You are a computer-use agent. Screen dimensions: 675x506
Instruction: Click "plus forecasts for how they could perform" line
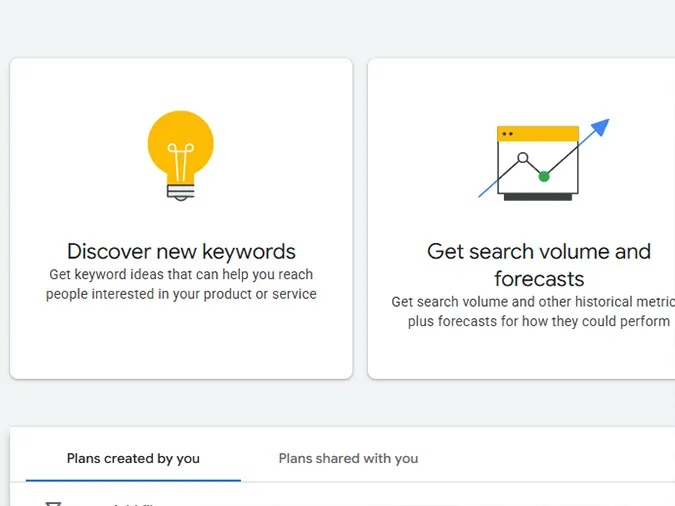point(539,322)
